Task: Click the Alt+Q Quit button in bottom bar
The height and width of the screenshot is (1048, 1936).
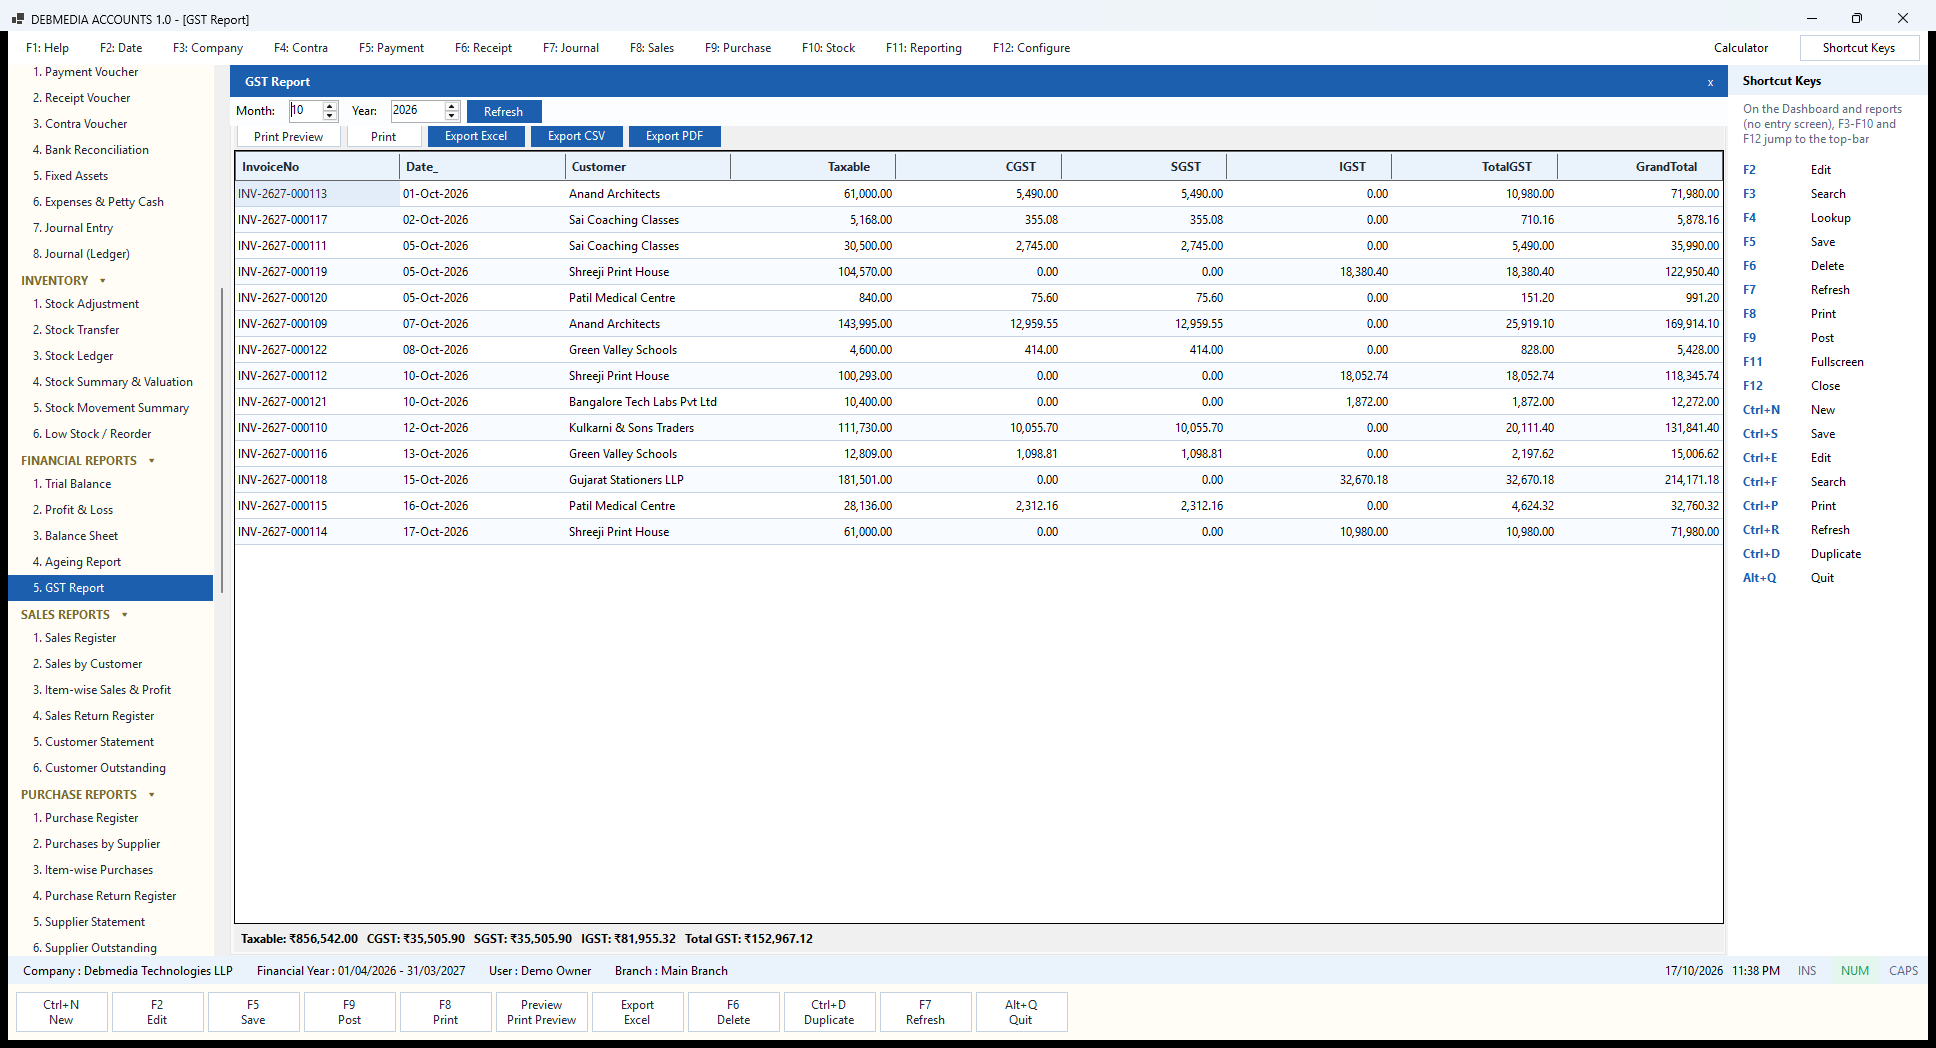Action: (1021, 1012)
